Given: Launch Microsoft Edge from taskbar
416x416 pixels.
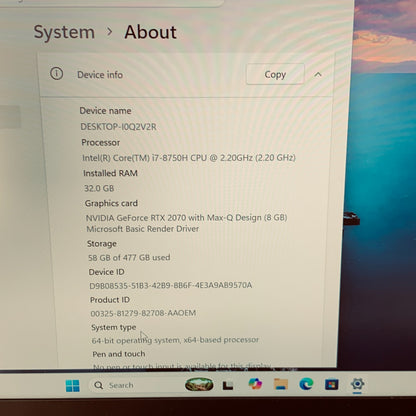Looking at the screenshot, I should pyautogui.click(x=306, y=384).
